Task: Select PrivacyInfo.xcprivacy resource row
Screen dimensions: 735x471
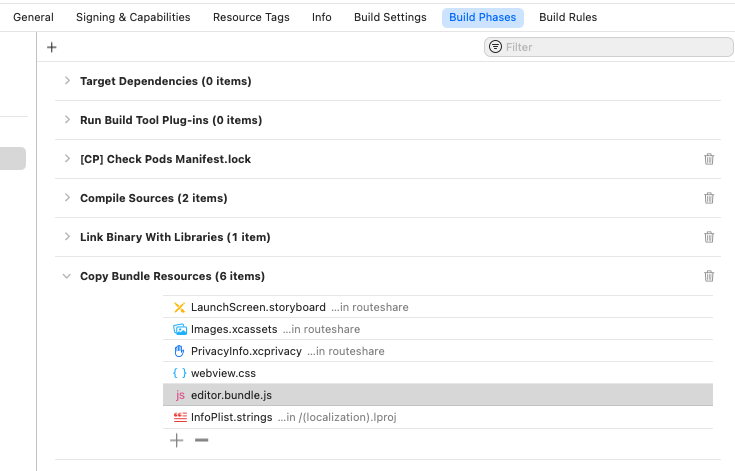Action: point(246,351)
